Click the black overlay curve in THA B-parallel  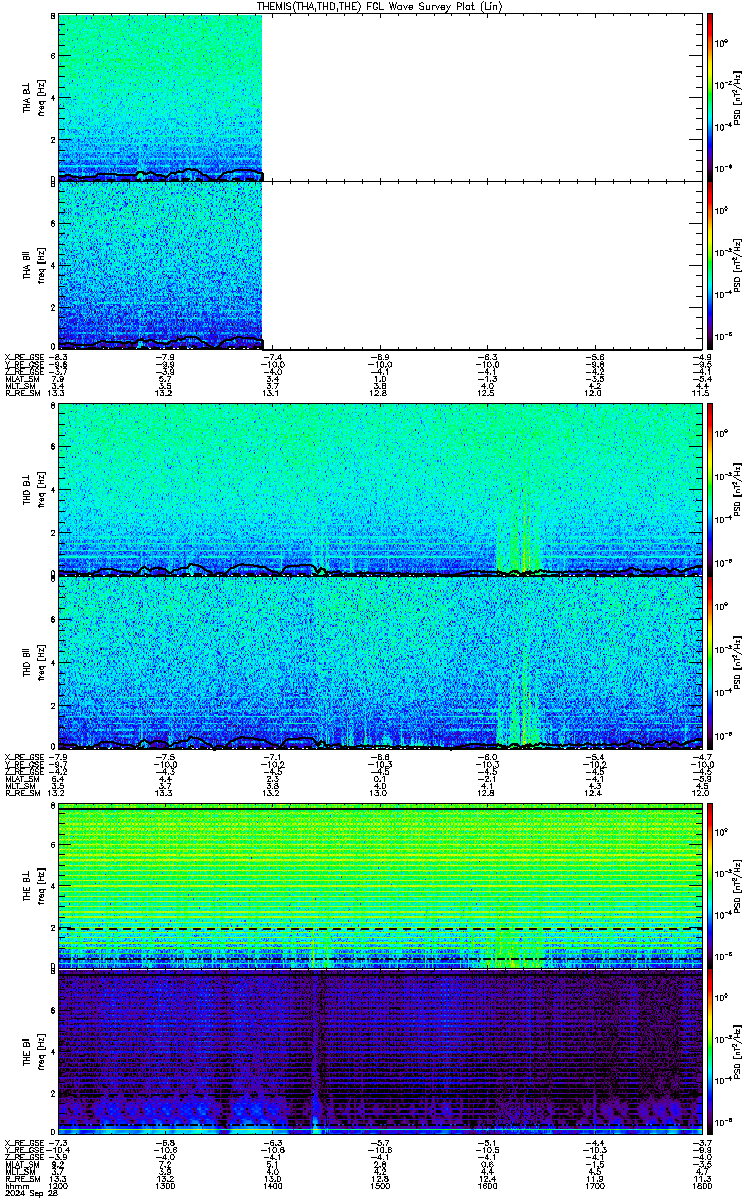(x=161, y=343)
